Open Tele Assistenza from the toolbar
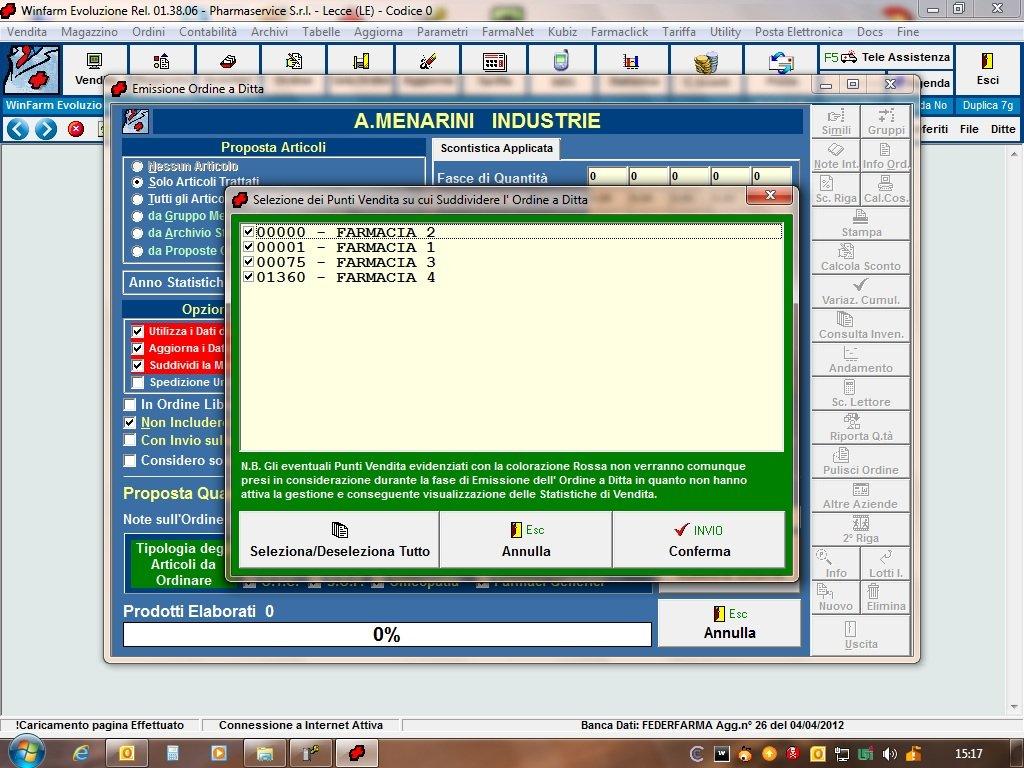Image resolution: width=1024 pixels, height=768 pixels. pyautogui.click(x=886, y=58)
